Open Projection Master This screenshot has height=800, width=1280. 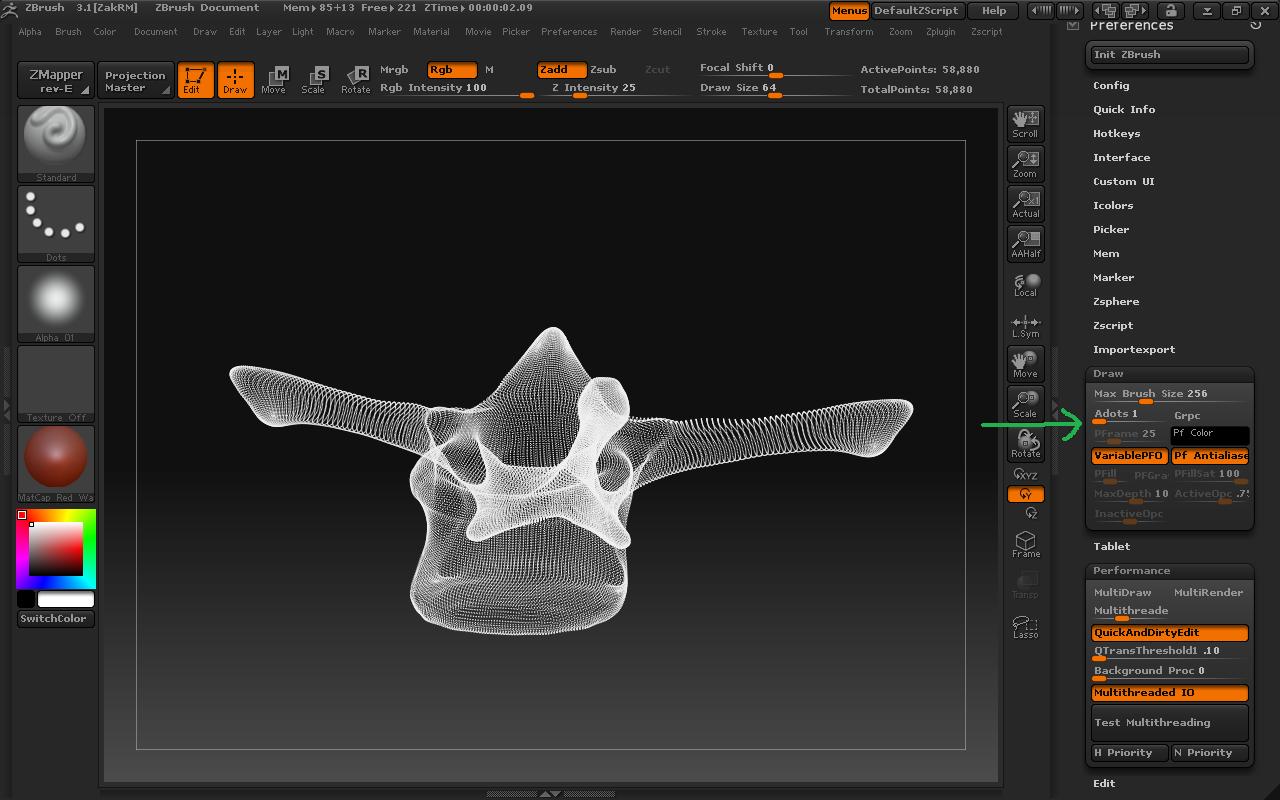[x=135, y=80]
